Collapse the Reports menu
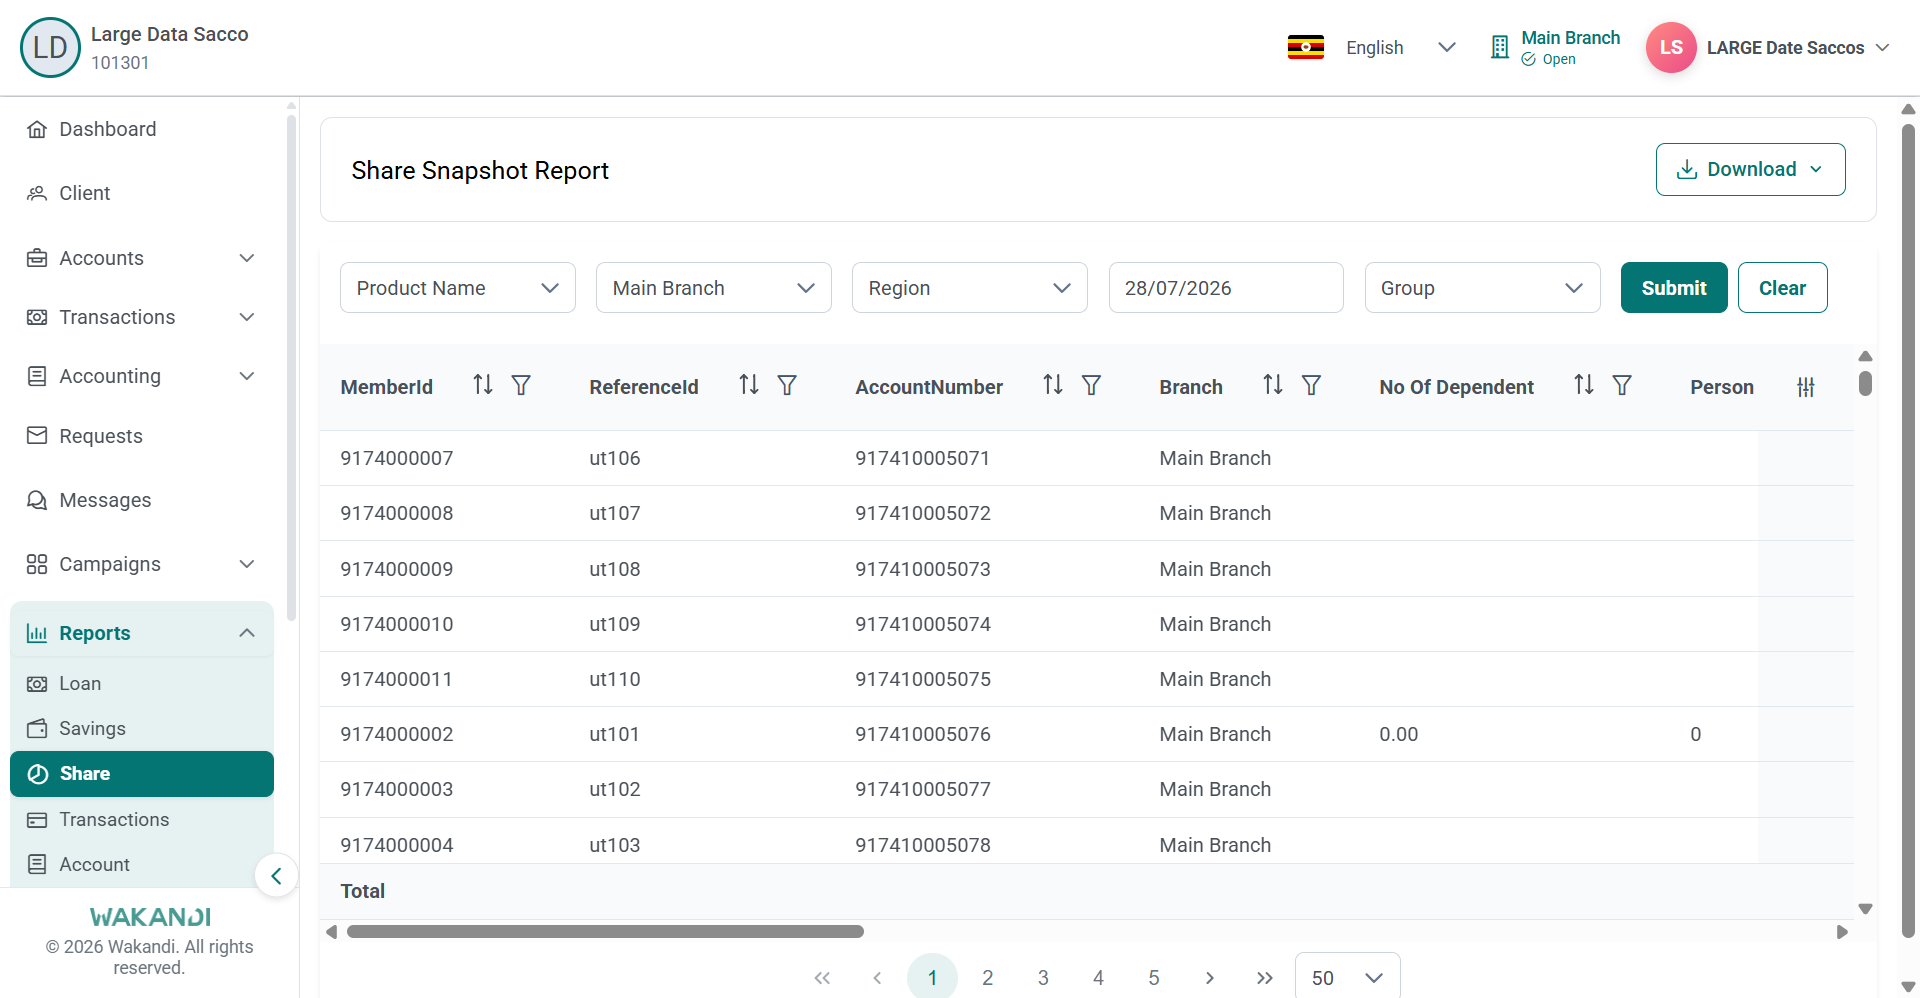Viewport: 1920px width, 998px height. point(142,633)
